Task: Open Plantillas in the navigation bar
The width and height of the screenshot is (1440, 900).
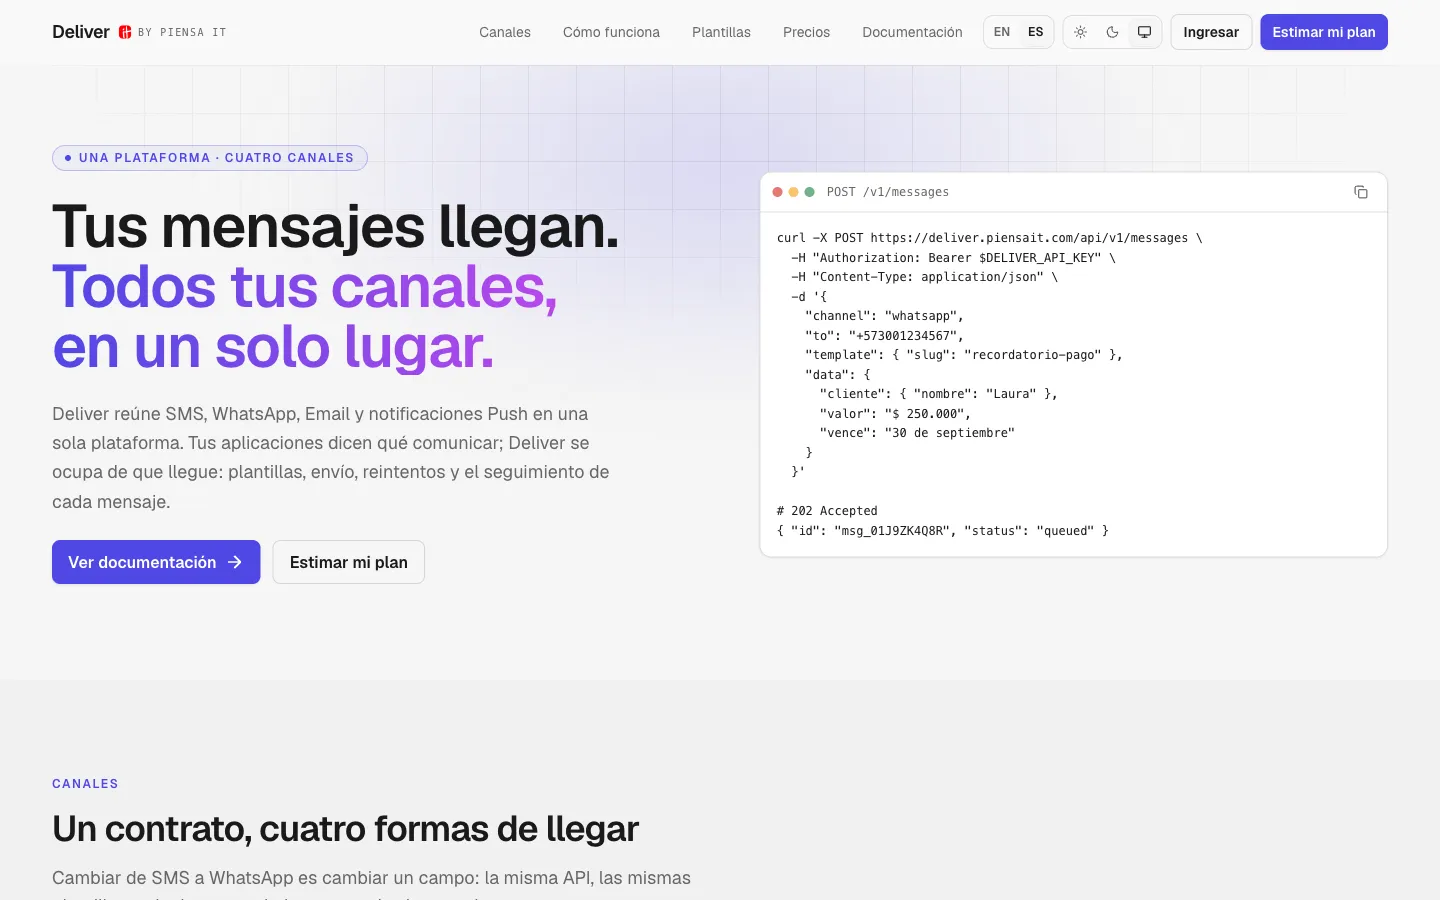Action: tap(721, 32)
